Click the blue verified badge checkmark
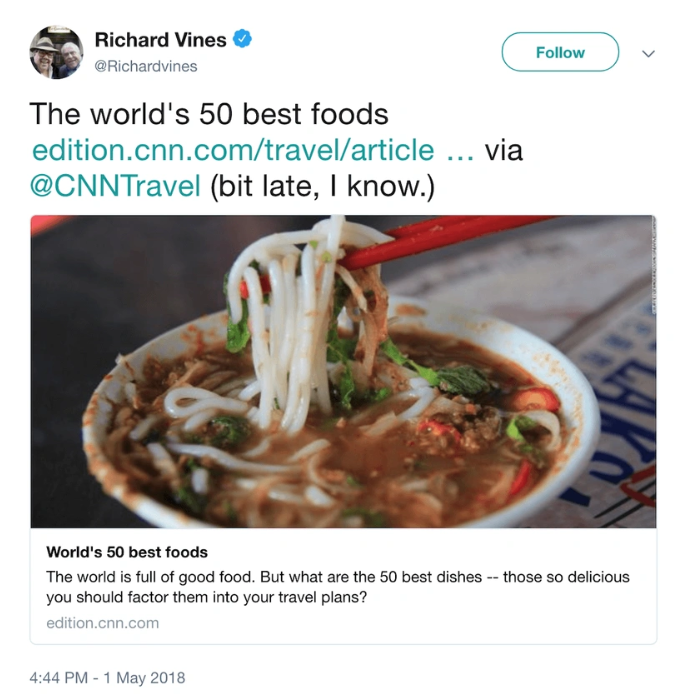Image resolution: width=686 pixels, height=694 pixels. [x=243, y=39]
